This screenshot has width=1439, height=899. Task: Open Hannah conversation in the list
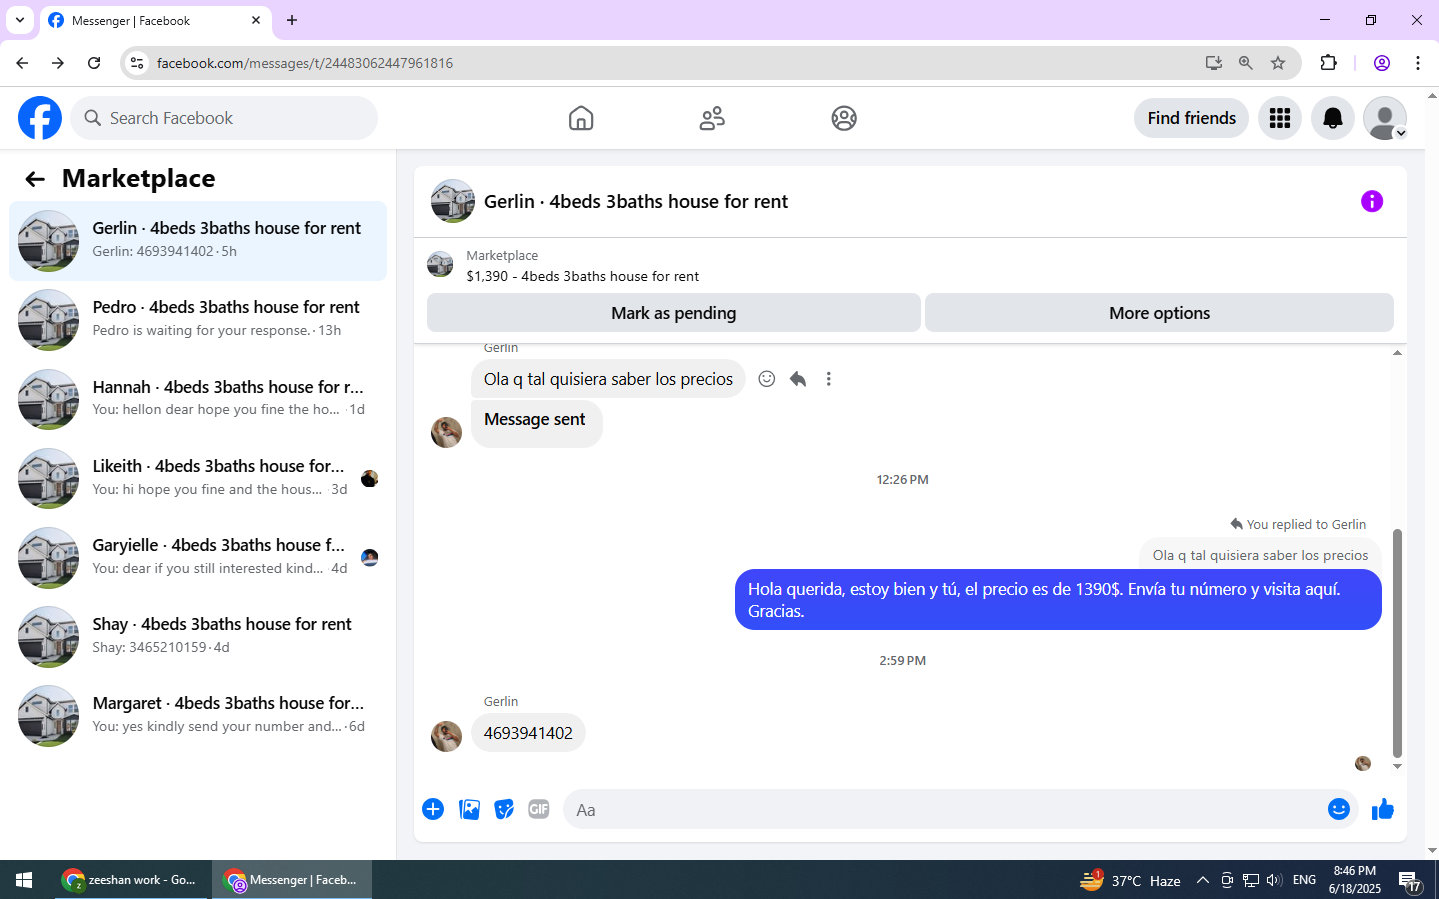click(x=198, y=399)
